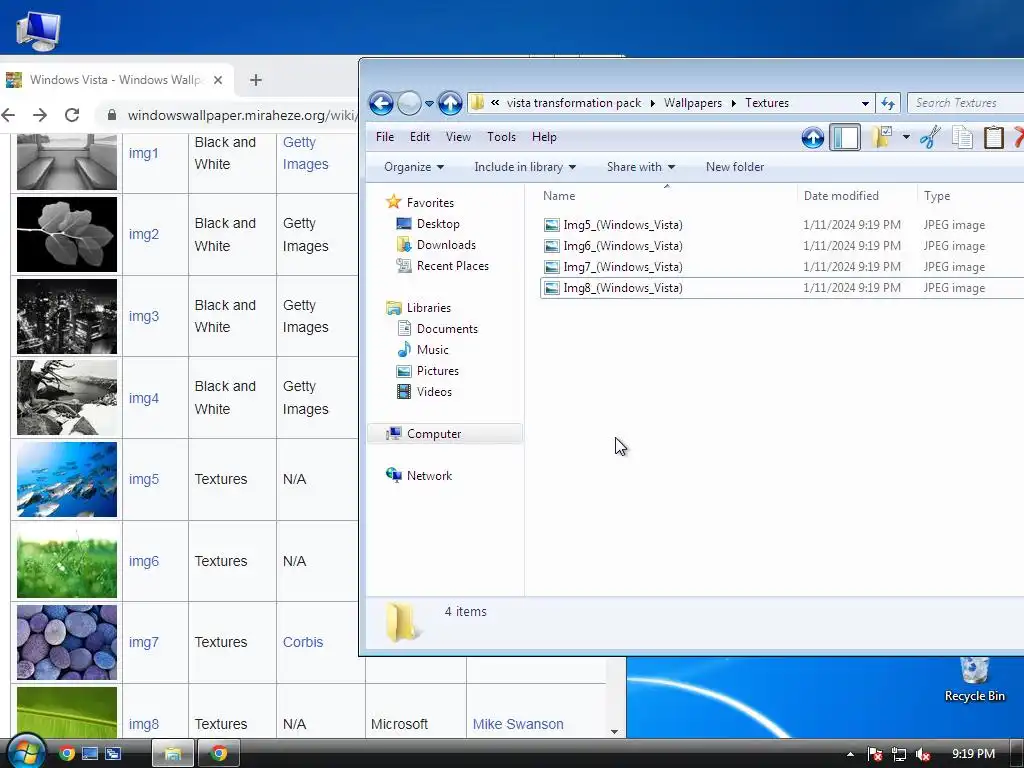1024x768 pixels.
Task: Click the muted volume tray icon
Action: 922,754
